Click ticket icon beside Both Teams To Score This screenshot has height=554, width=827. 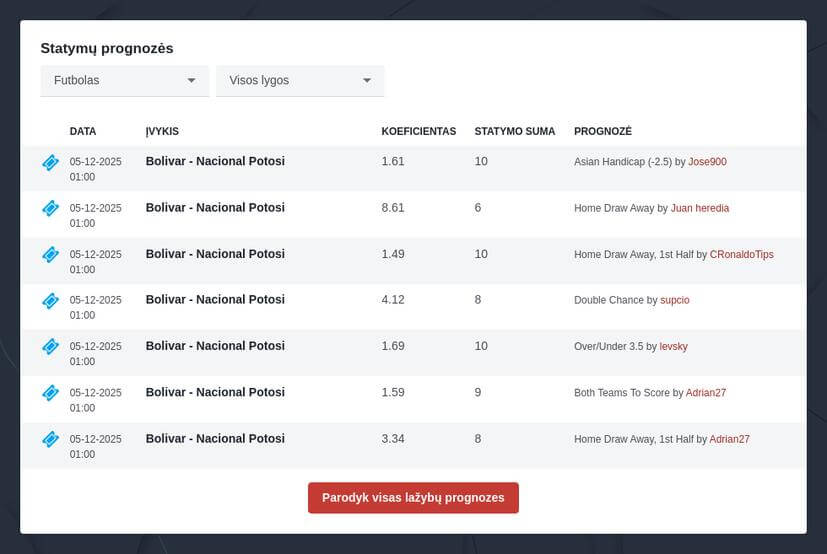click(x=50, y=392)
